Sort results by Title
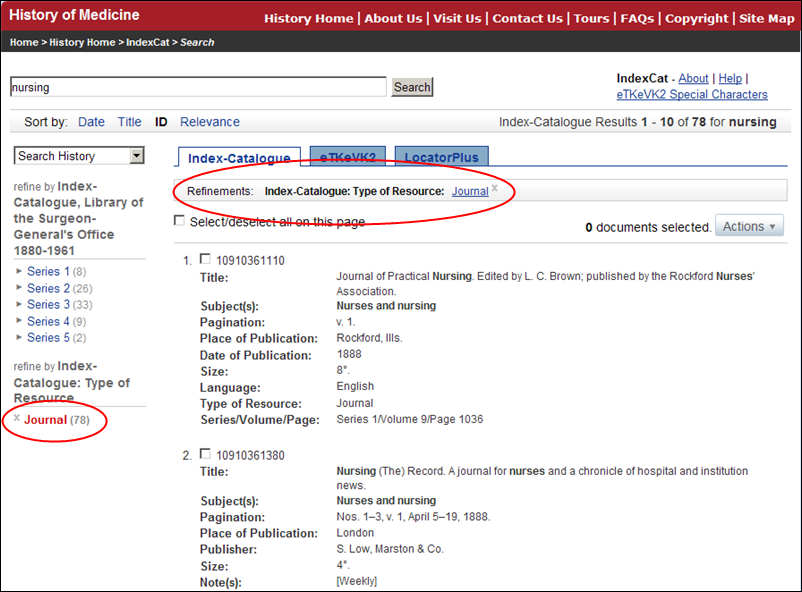Viewport: 802px width, 592px height. [x=129, y=122]
